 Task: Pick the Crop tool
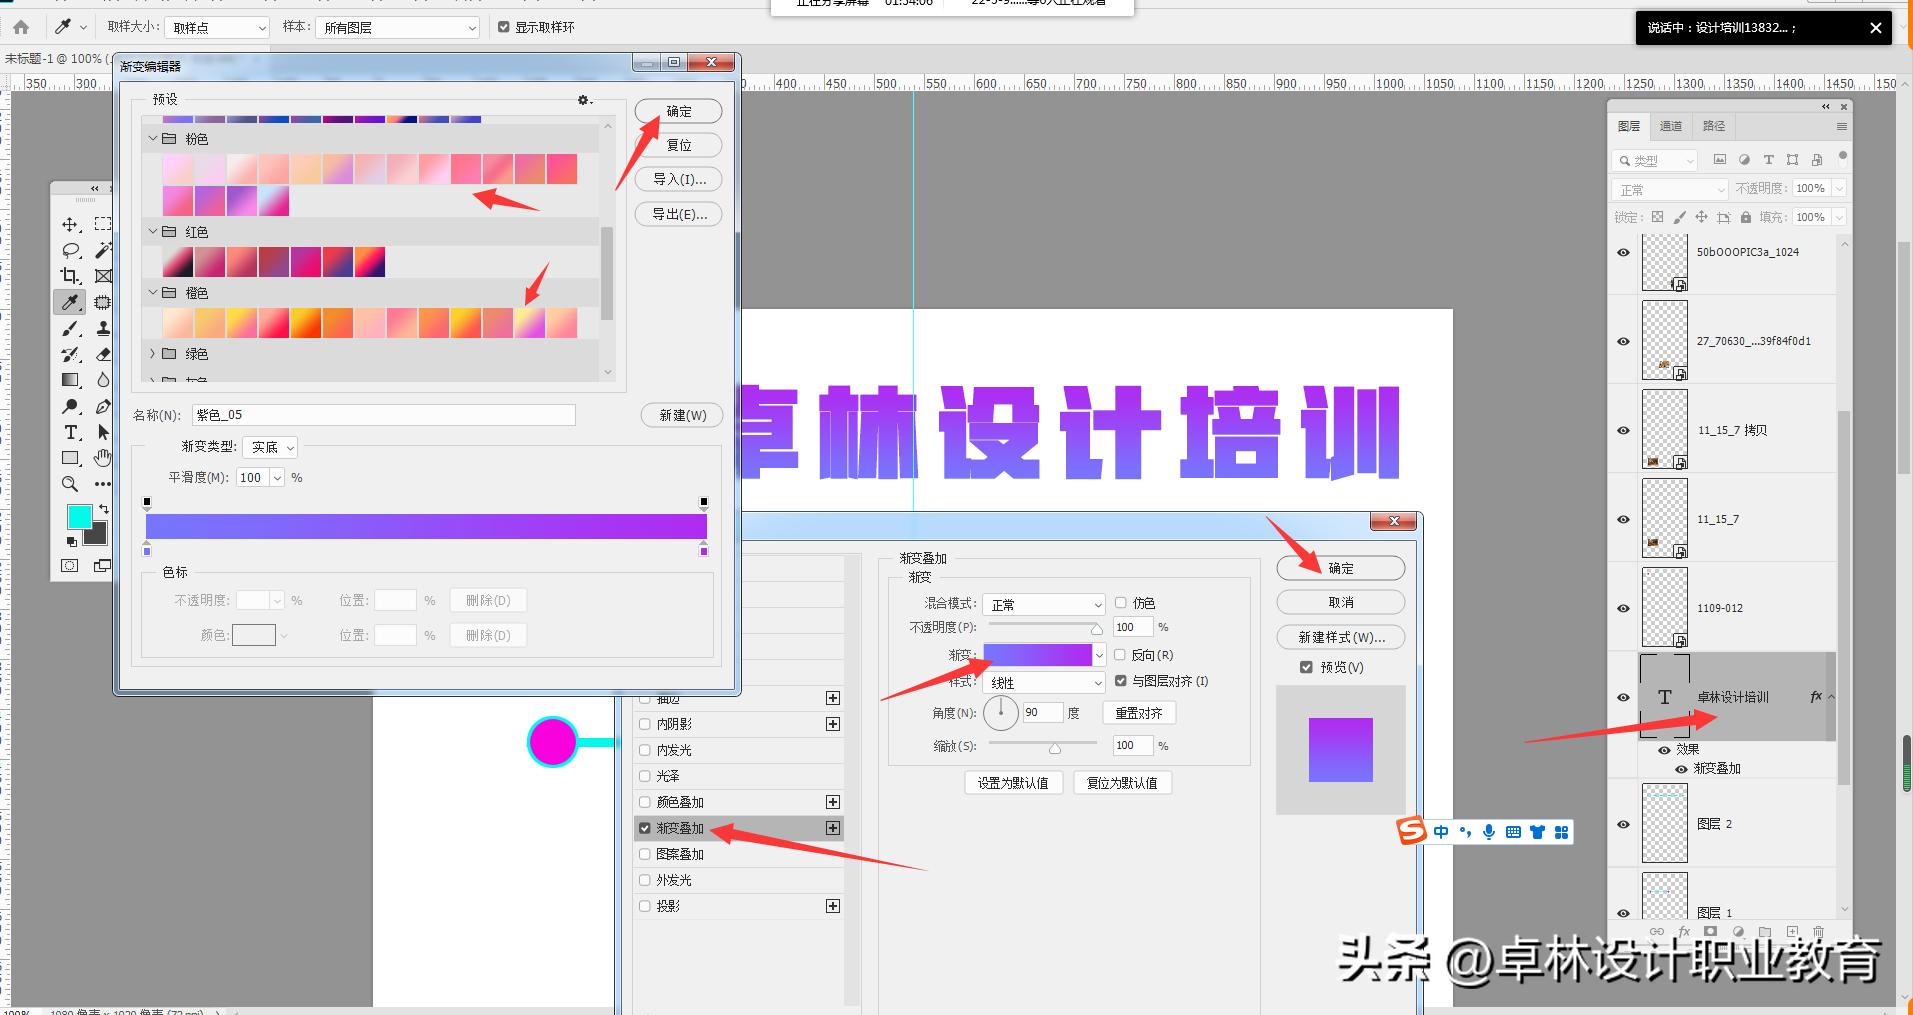tap(70, 276)
